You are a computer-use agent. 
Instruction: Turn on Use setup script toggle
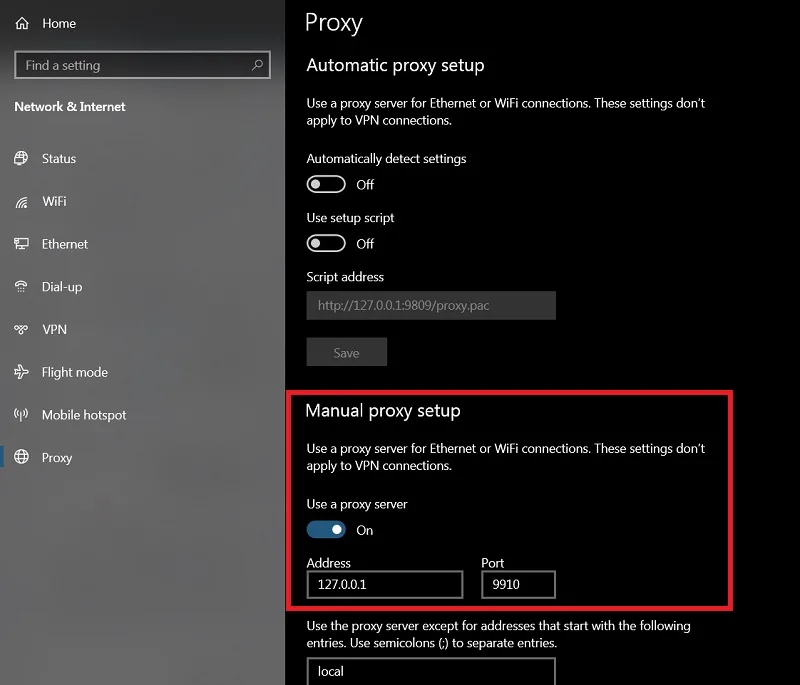(326, 243)
